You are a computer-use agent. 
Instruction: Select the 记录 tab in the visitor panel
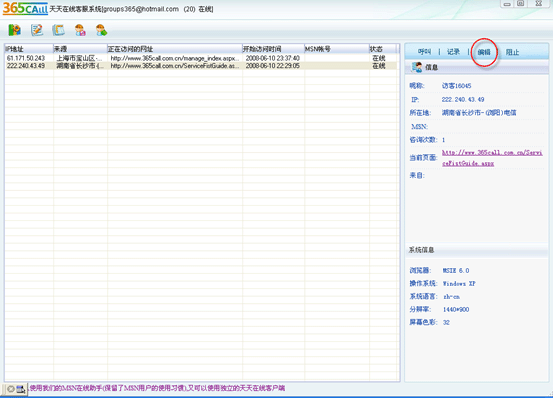(453, 52)
